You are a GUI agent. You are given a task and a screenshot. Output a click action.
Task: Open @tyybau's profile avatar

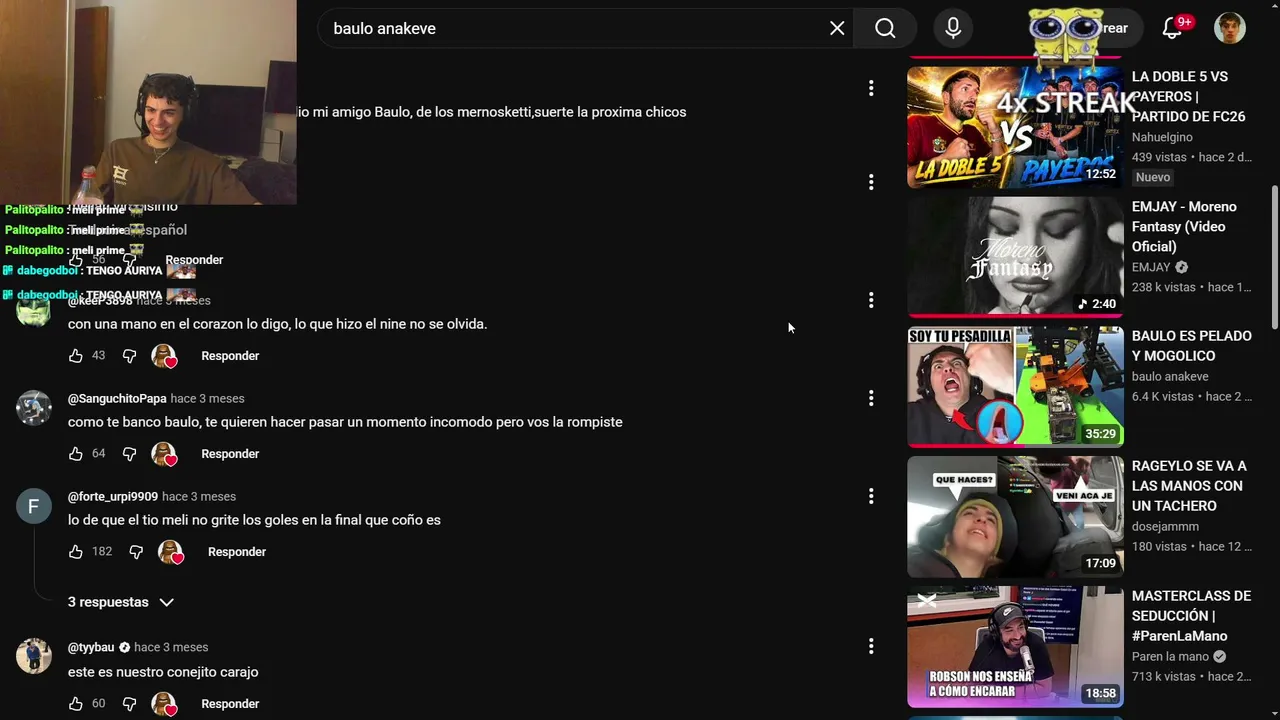click(33, 657)
